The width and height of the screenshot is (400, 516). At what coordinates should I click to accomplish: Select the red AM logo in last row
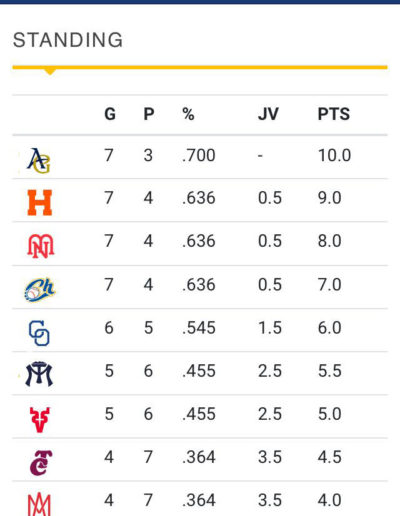tap(39, 504)
